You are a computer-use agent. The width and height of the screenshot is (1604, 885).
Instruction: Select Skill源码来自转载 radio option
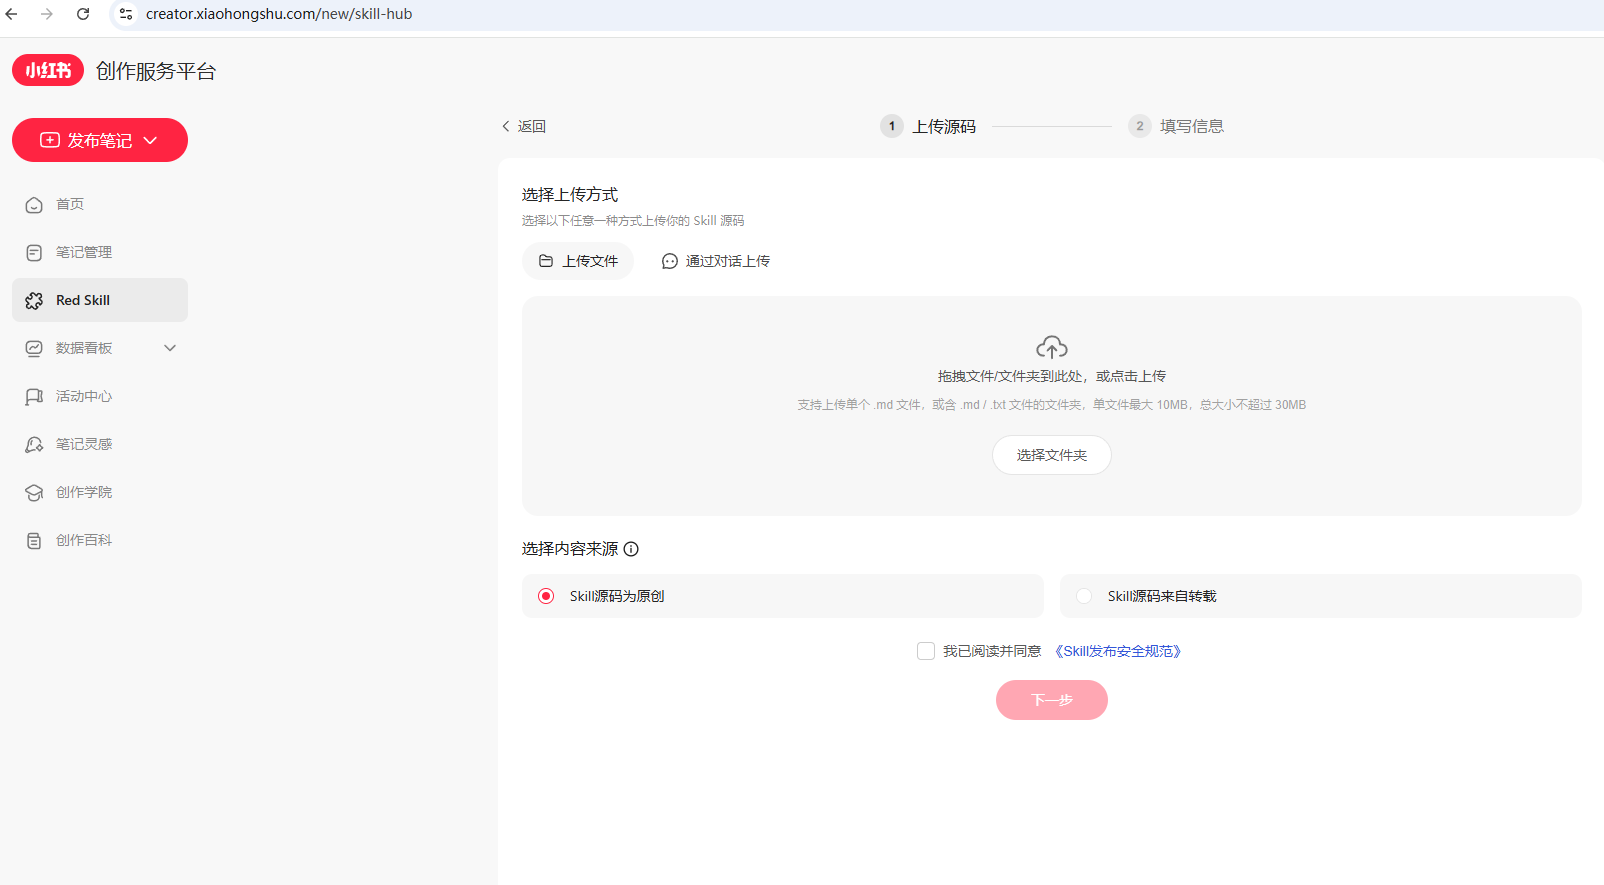pyautogui.click(x=1084, y=596)
